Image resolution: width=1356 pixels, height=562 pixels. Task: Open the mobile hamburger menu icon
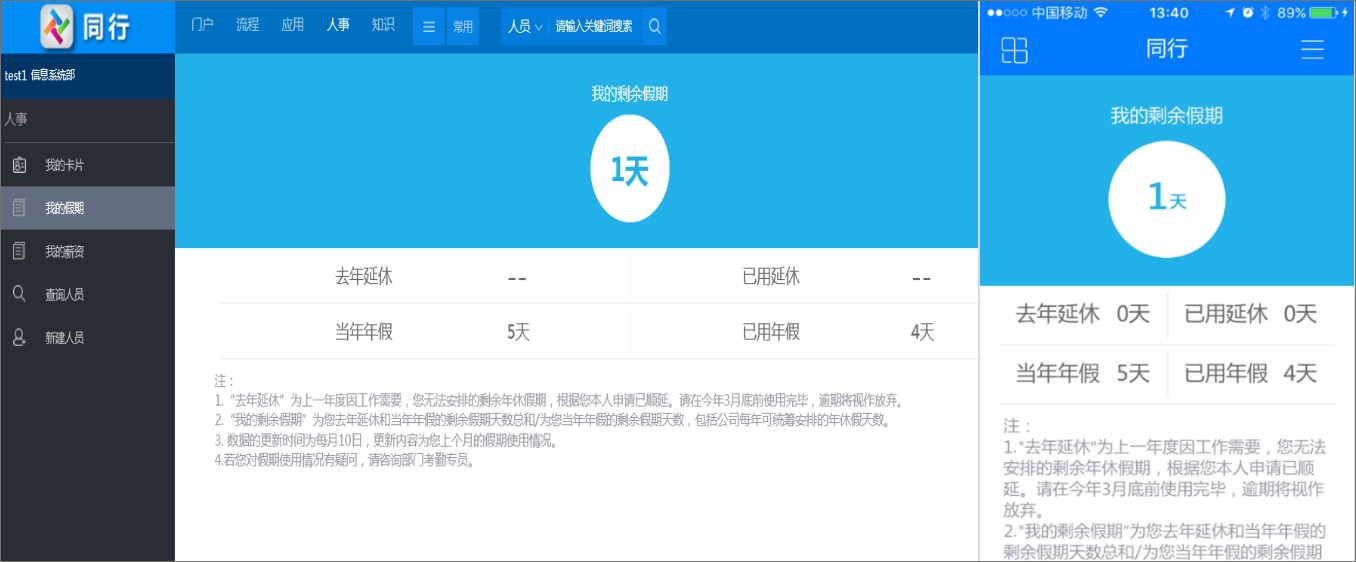click(1312, 50)
